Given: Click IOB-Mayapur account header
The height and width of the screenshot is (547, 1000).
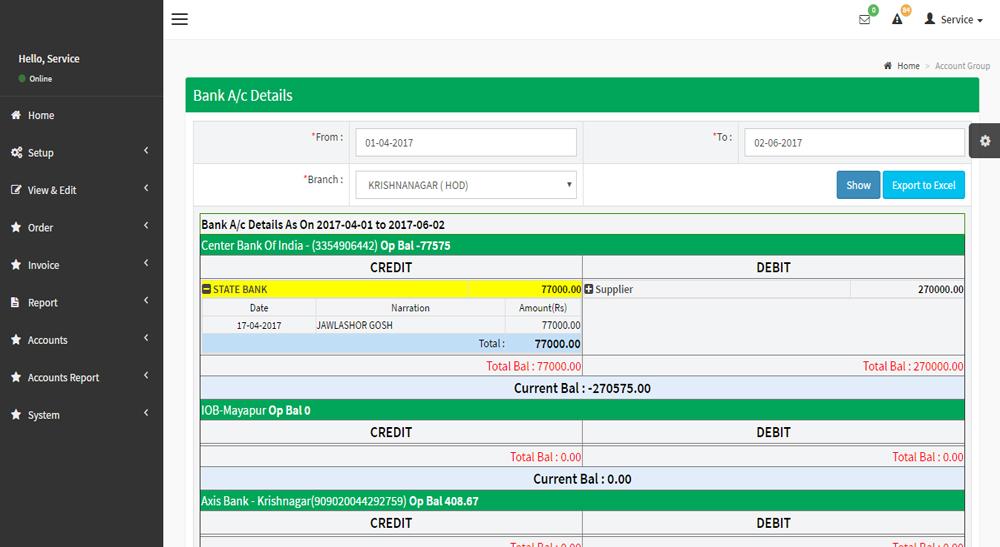Looking at the screenshot, I should [582, 410].
